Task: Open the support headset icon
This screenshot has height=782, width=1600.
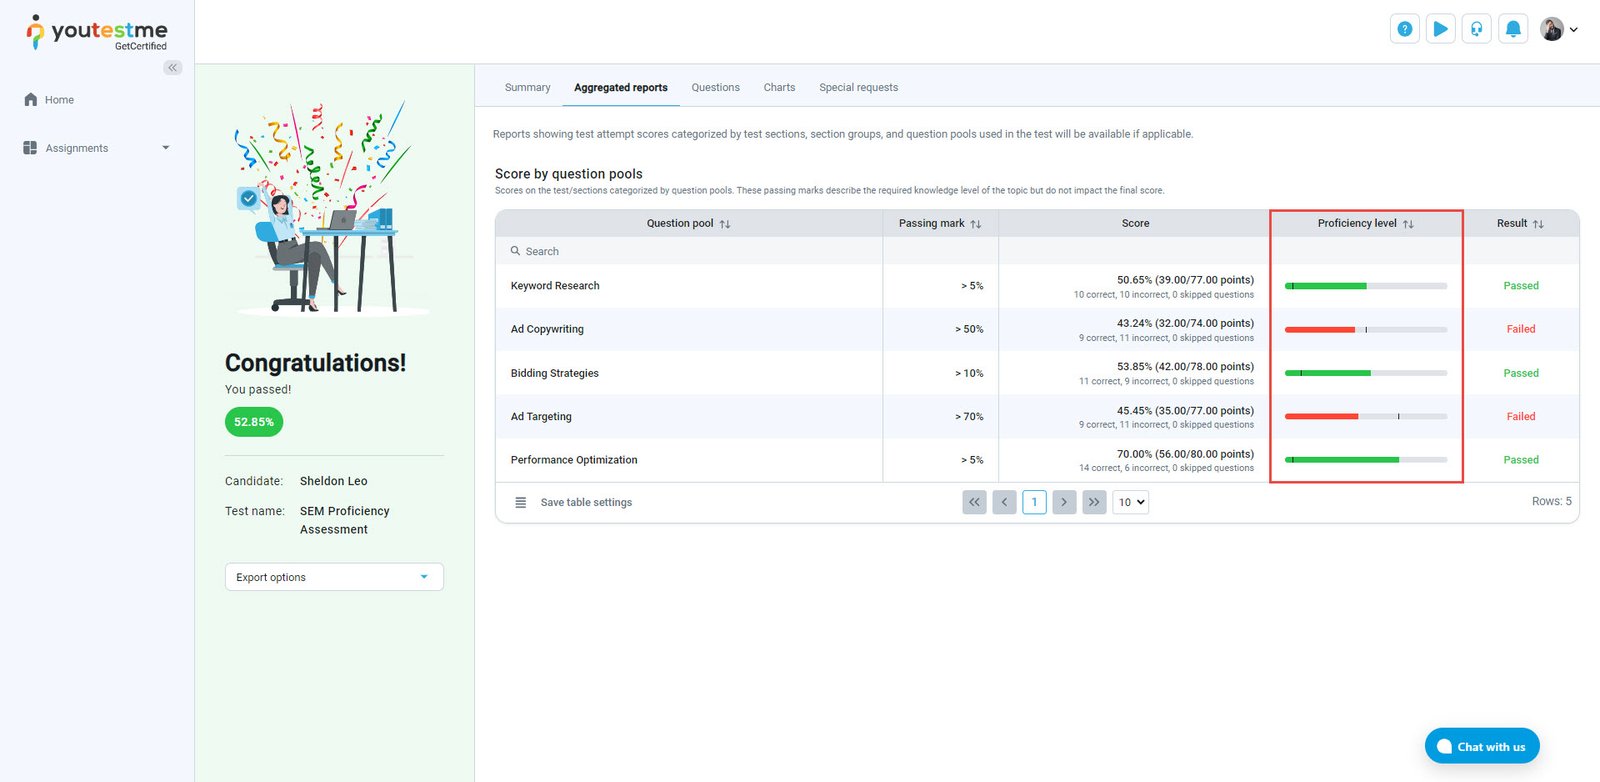Action: (x=1477, y=29)
